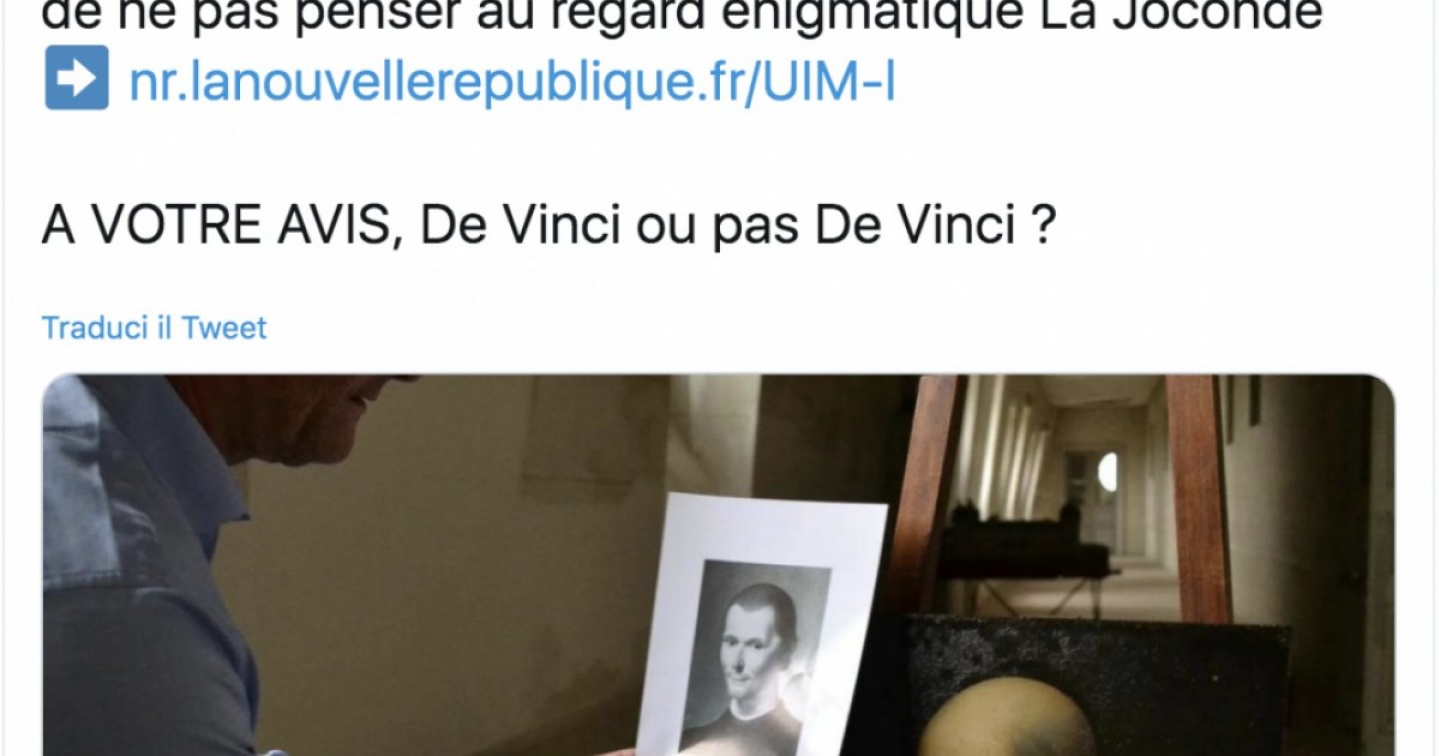Viewport: 1440px width, 756px height.
Task: Click the bright window in the corridor
Action: coord(1107,472)
